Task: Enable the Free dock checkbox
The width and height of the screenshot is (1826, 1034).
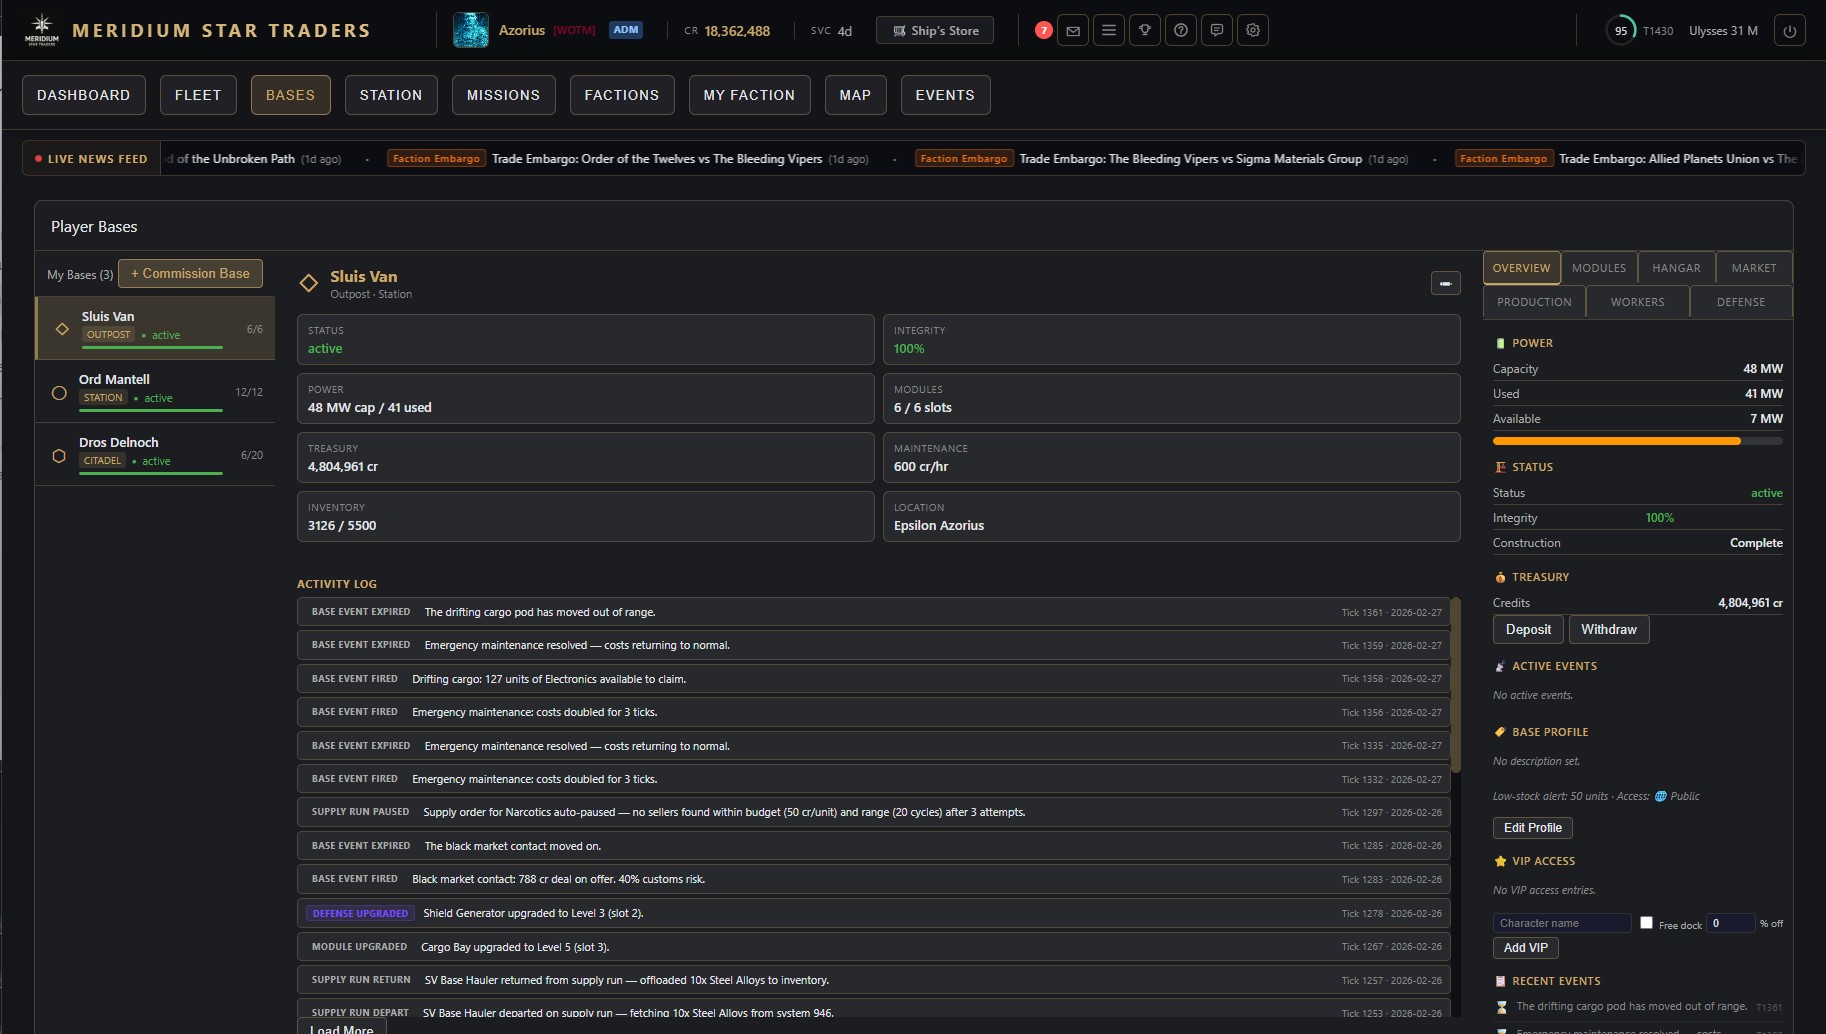Action: pyautogui.click(x=1646, y=923)
